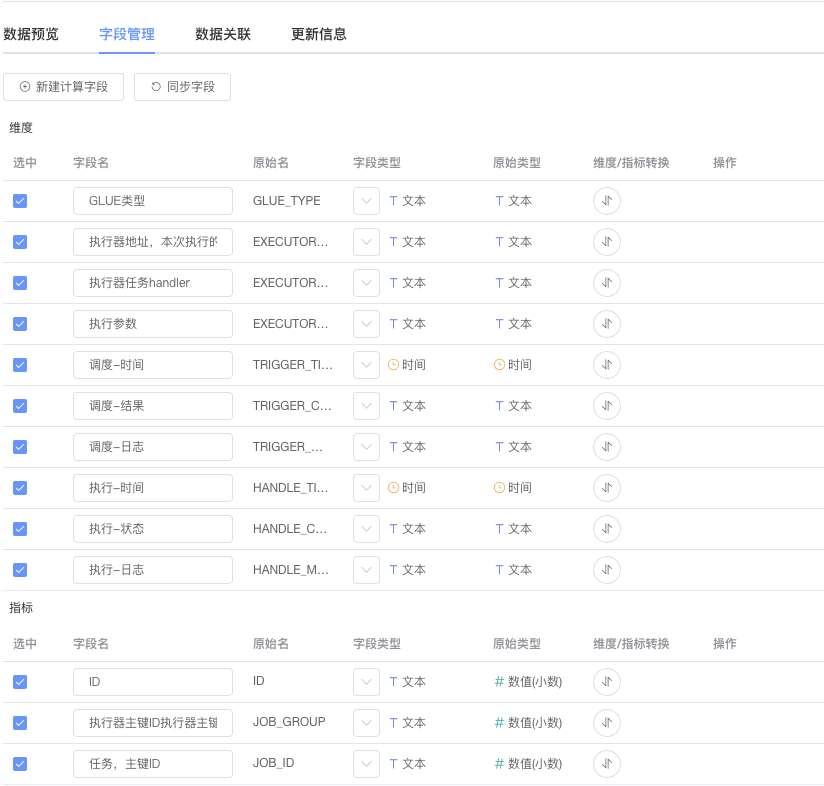Screen dimensions: 824x786
Task: Click the convert icon in the ID metric row
Action: click(607, 681)
